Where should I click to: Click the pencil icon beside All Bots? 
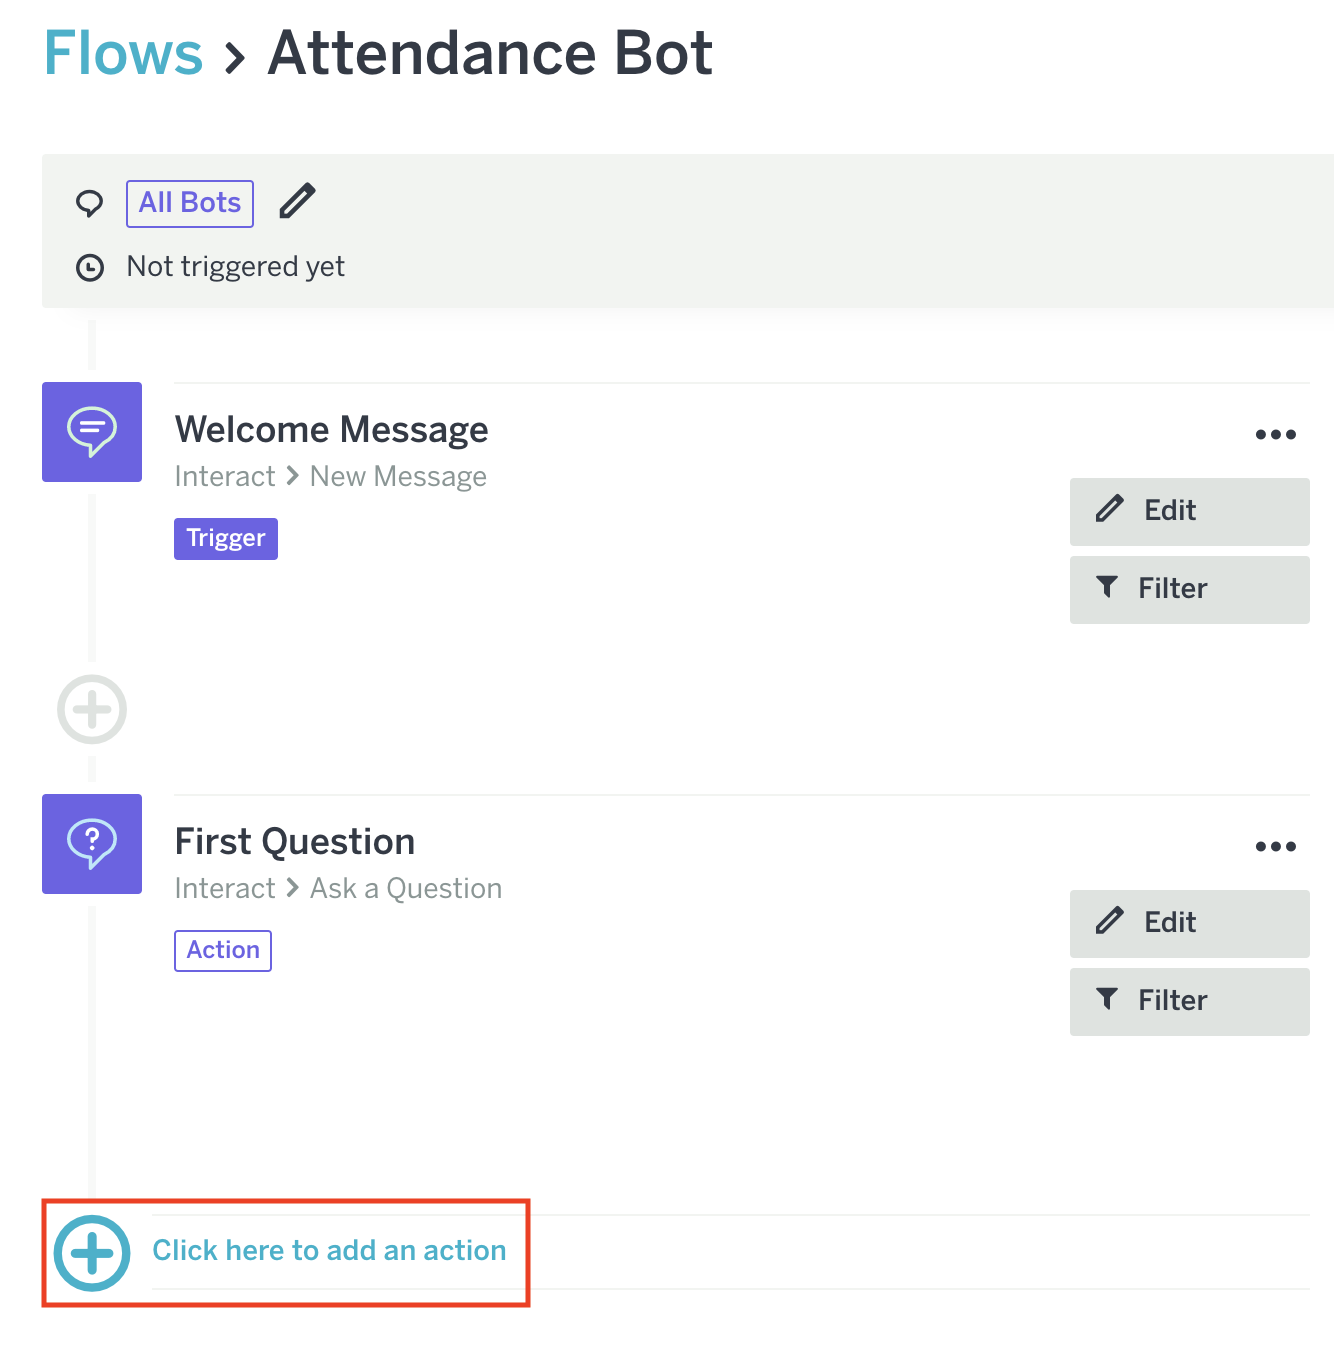pyautogui.click(x=297, y=201)
